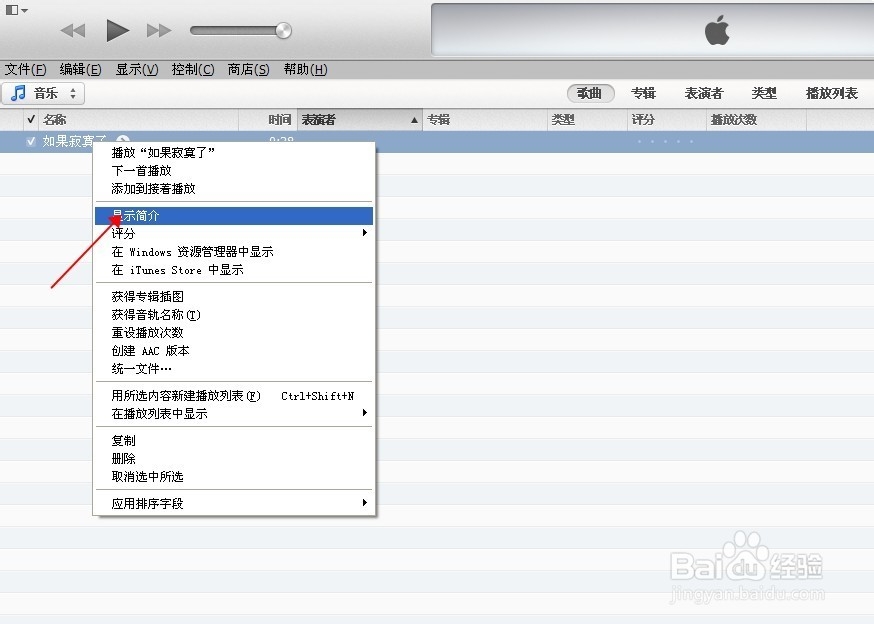Open the 编辑(E) menu
Image resolution: width=874 pixels, height=624 pixels.
pos(81,70)
